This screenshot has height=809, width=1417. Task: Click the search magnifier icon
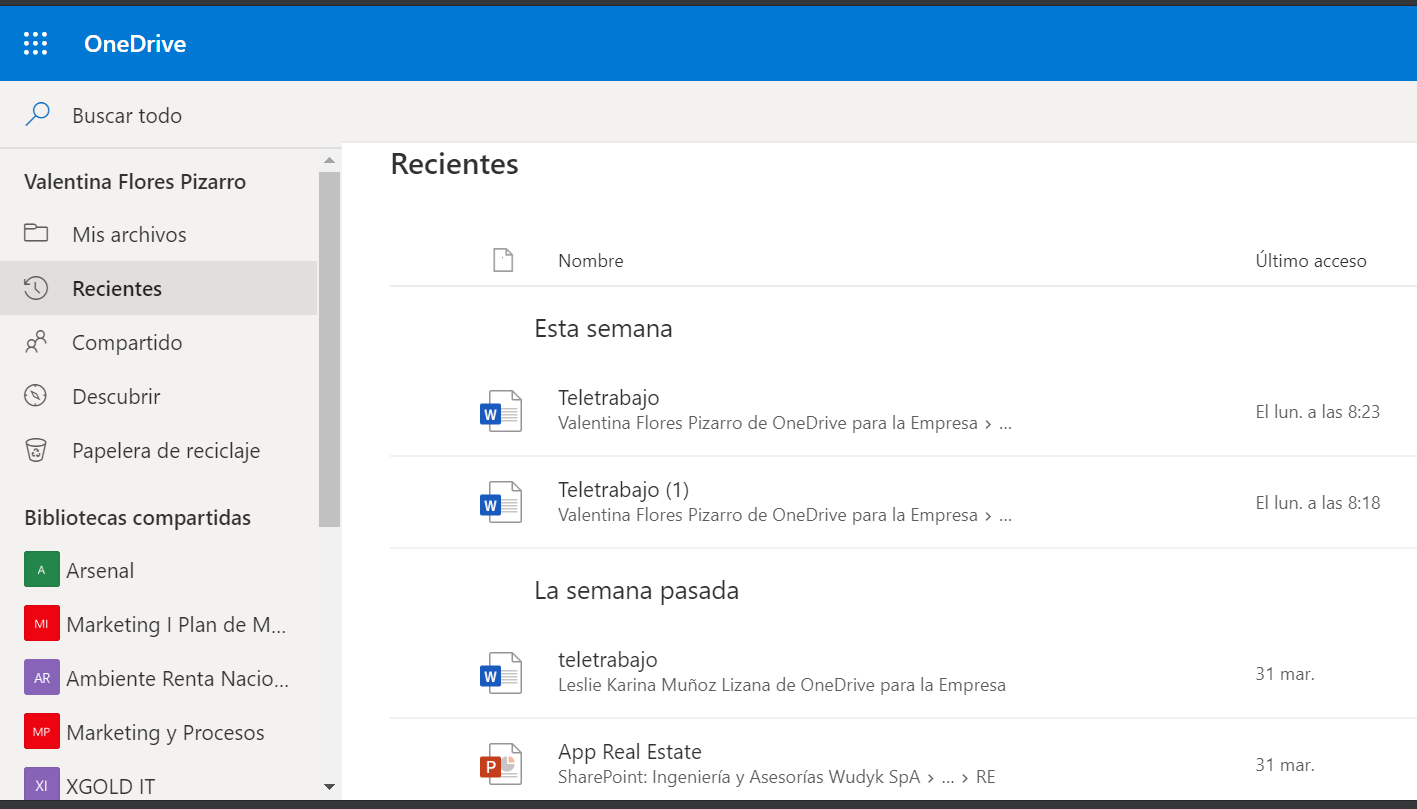click(37, 115)
